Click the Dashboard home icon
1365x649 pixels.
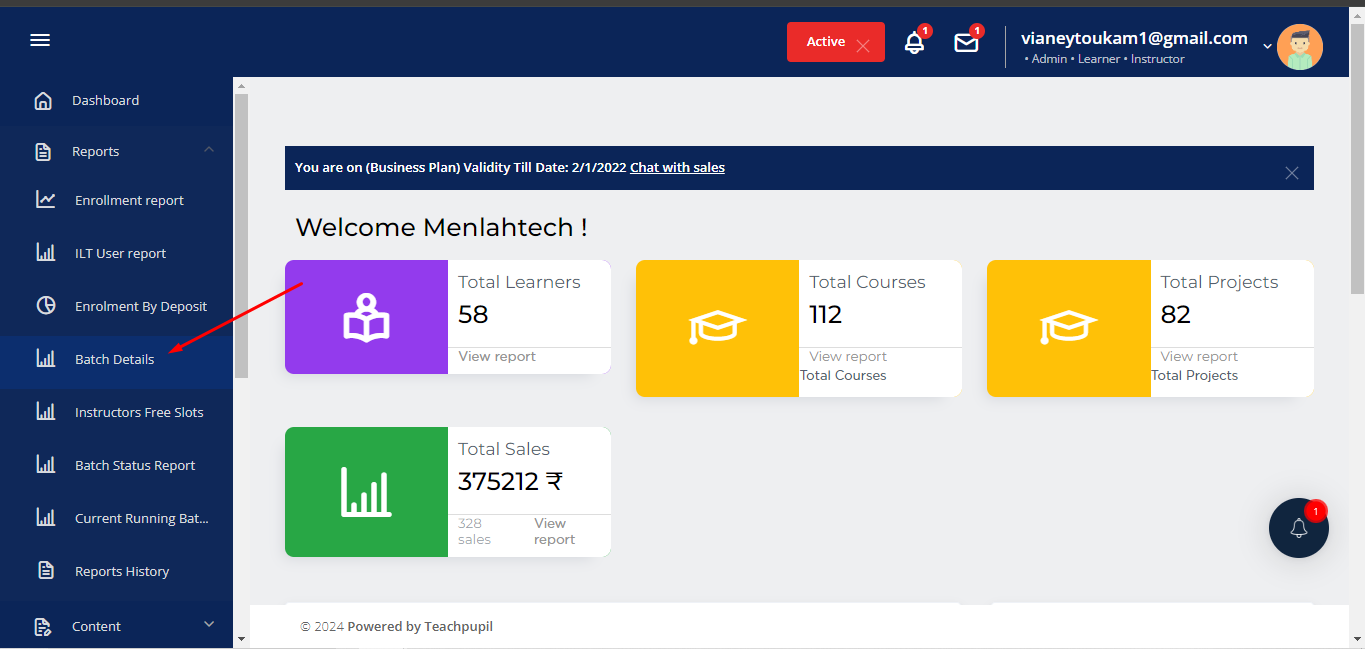tap(43, 100)
